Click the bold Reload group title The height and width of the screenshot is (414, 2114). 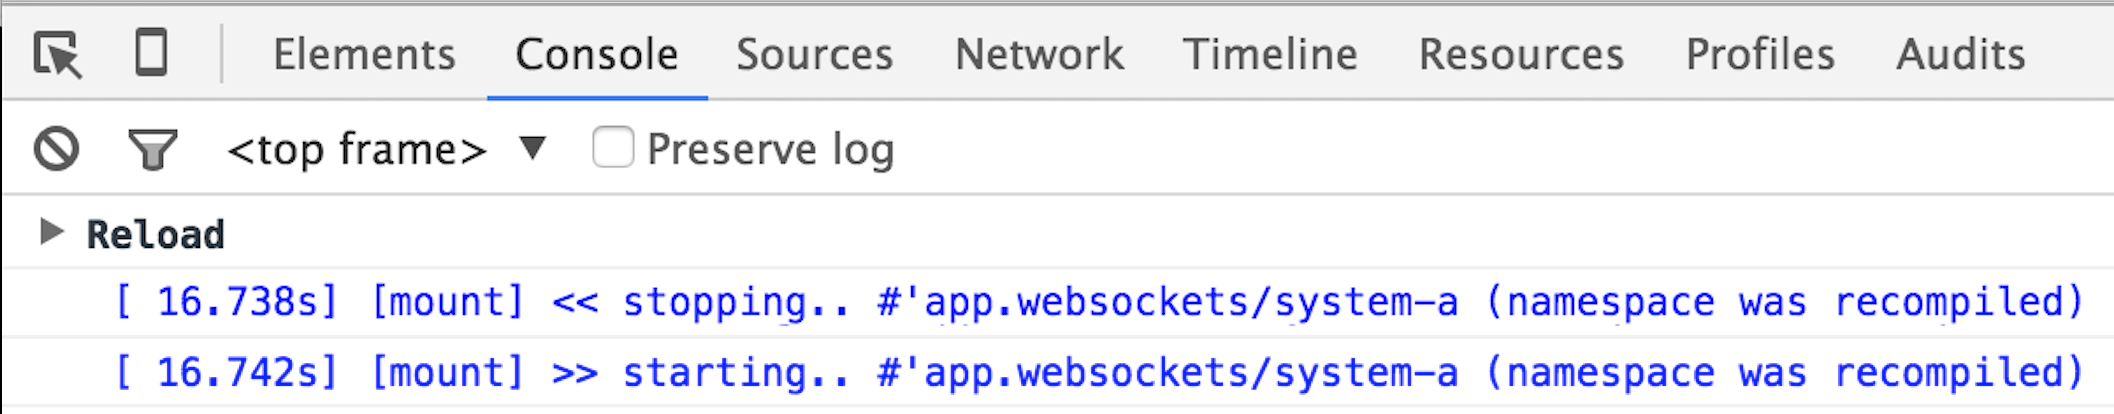[x=156, y=235]
